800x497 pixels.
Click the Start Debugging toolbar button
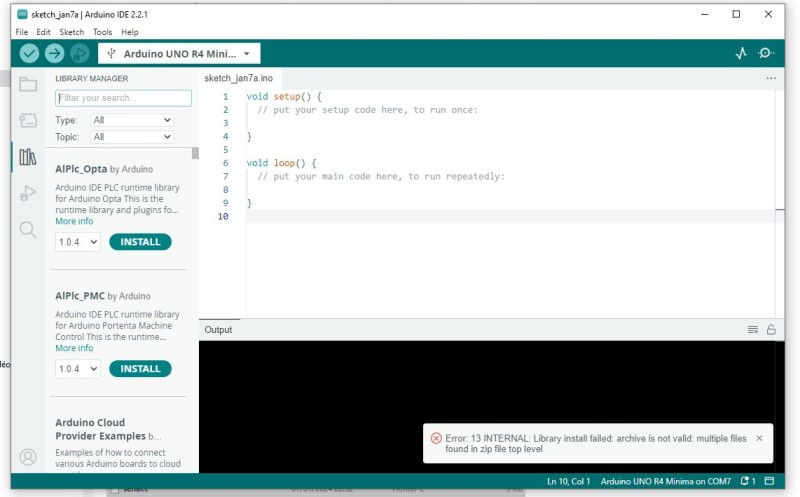coord(80,53)
